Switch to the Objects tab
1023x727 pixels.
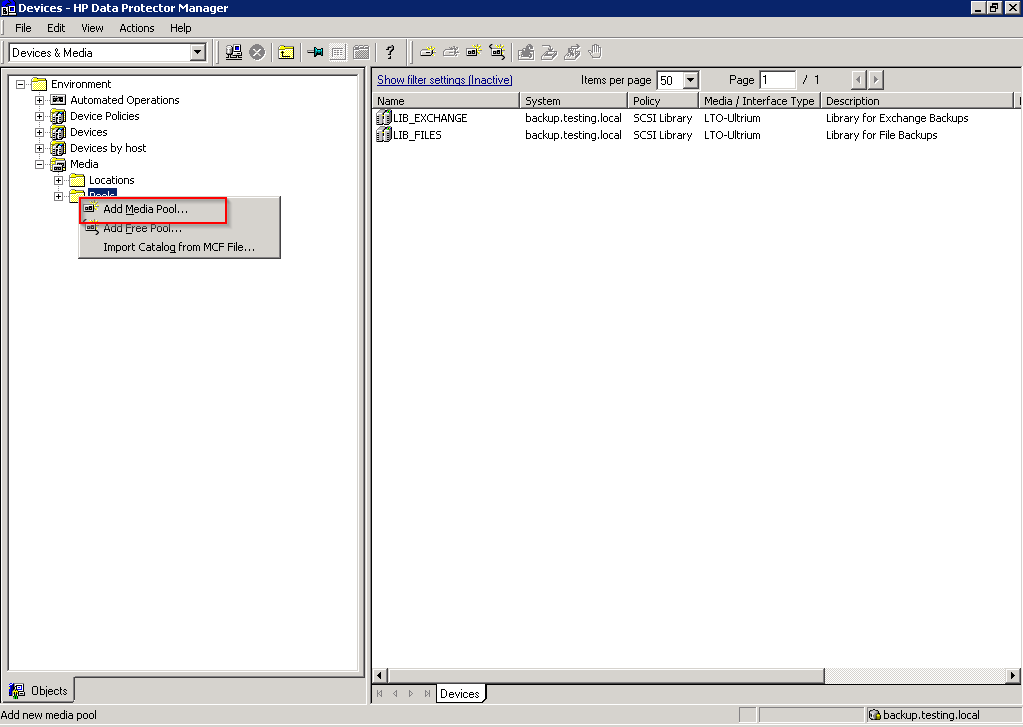coord(39,690)
